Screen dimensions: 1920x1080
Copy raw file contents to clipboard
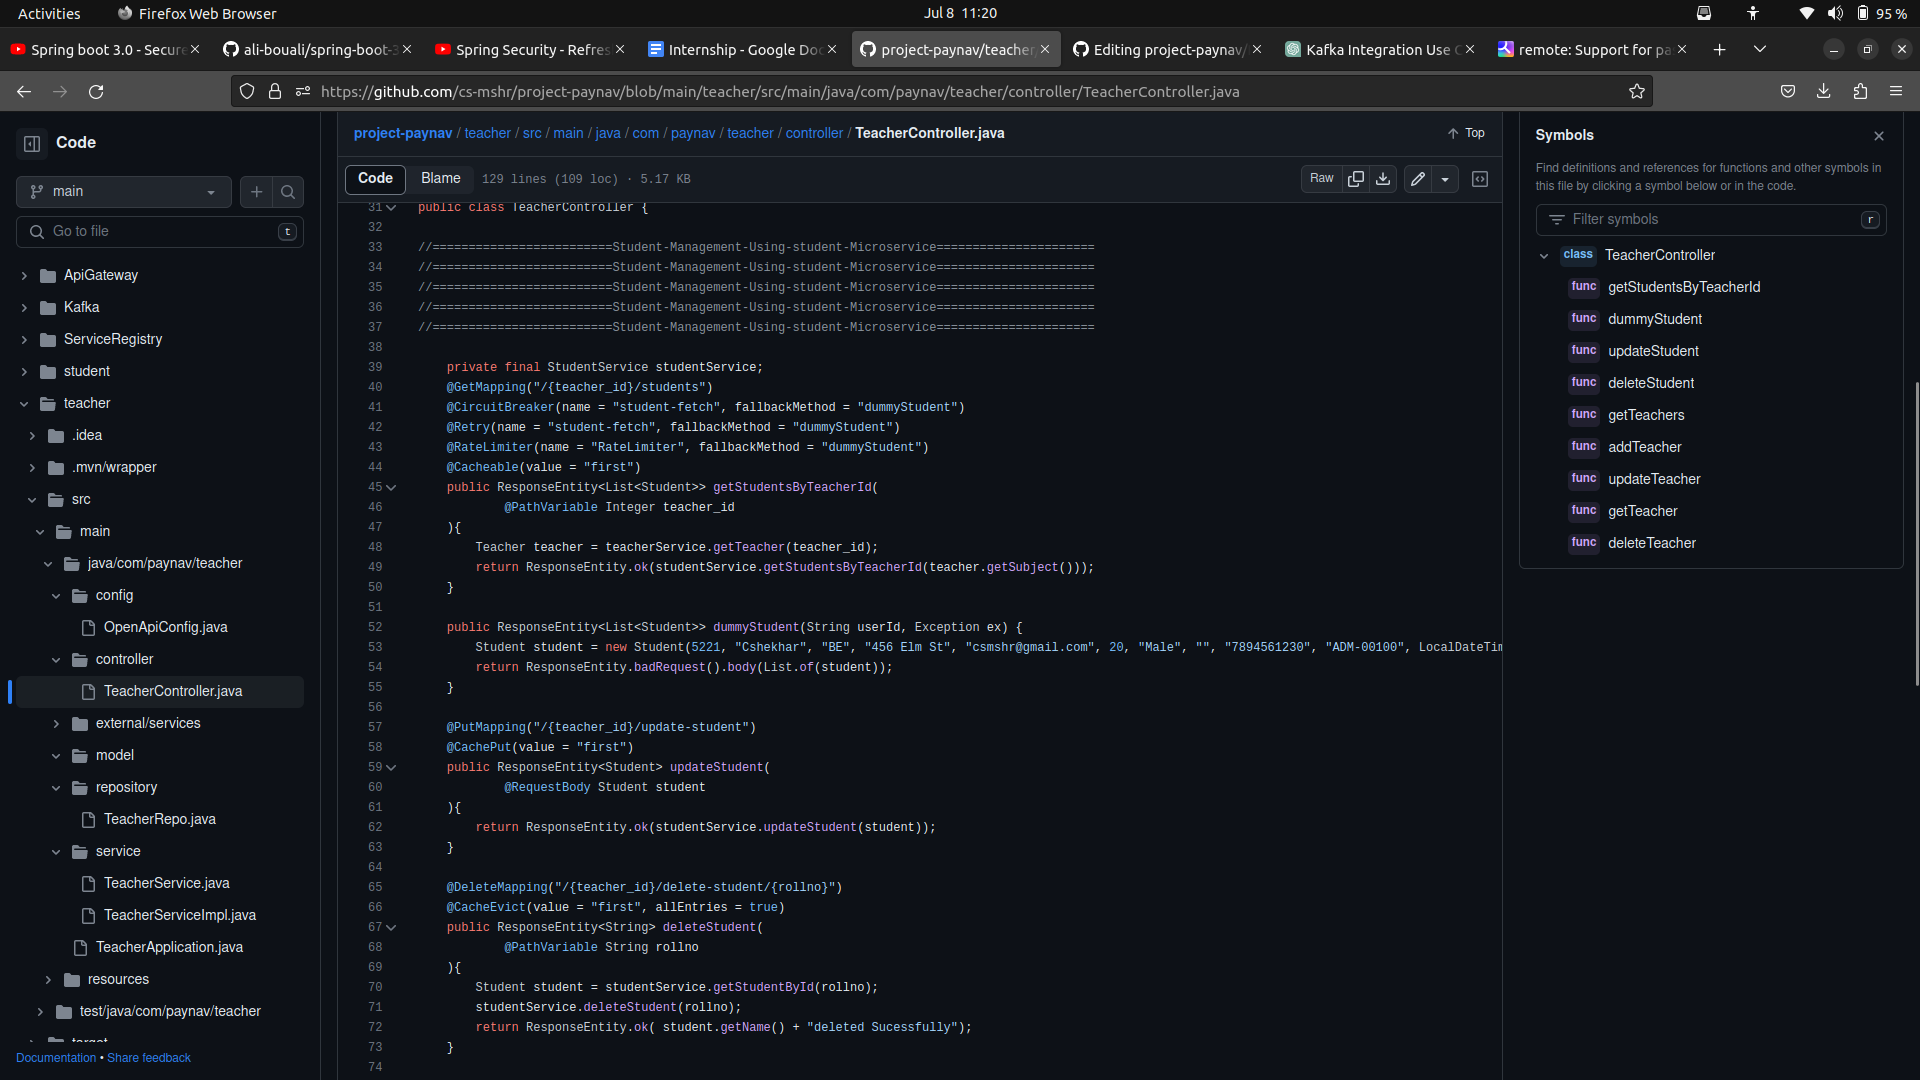1356,179
